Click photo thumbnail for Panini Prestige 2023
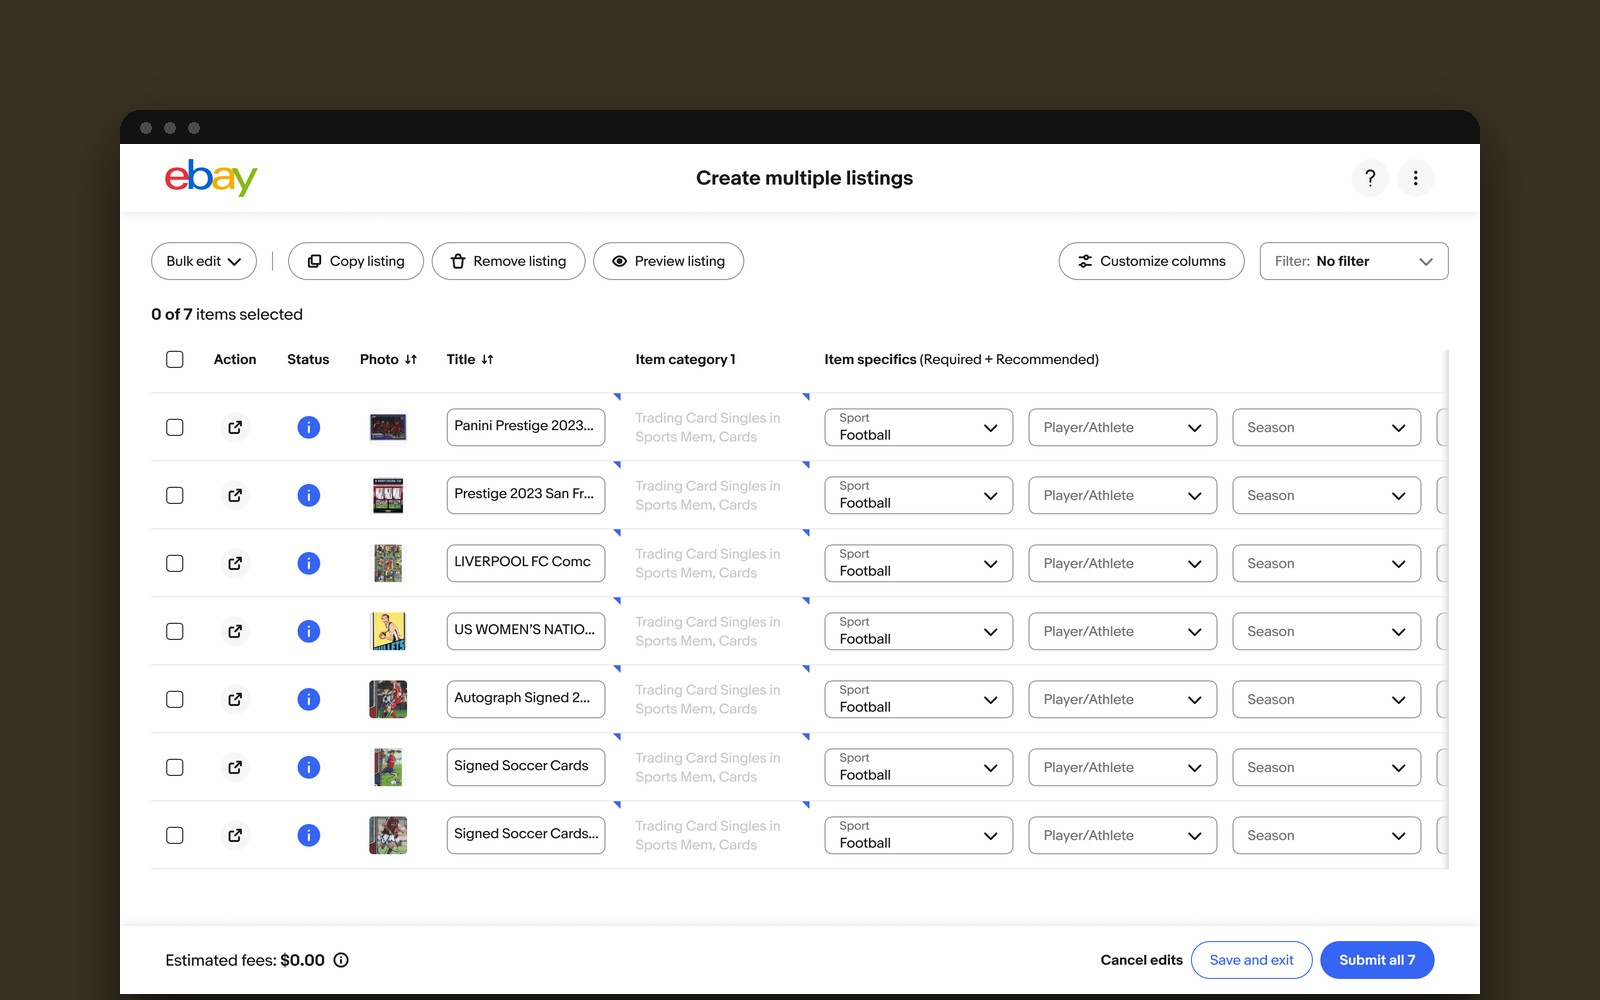The height and width of the screenshot is (1000, 1600). [x=388, y=427]
